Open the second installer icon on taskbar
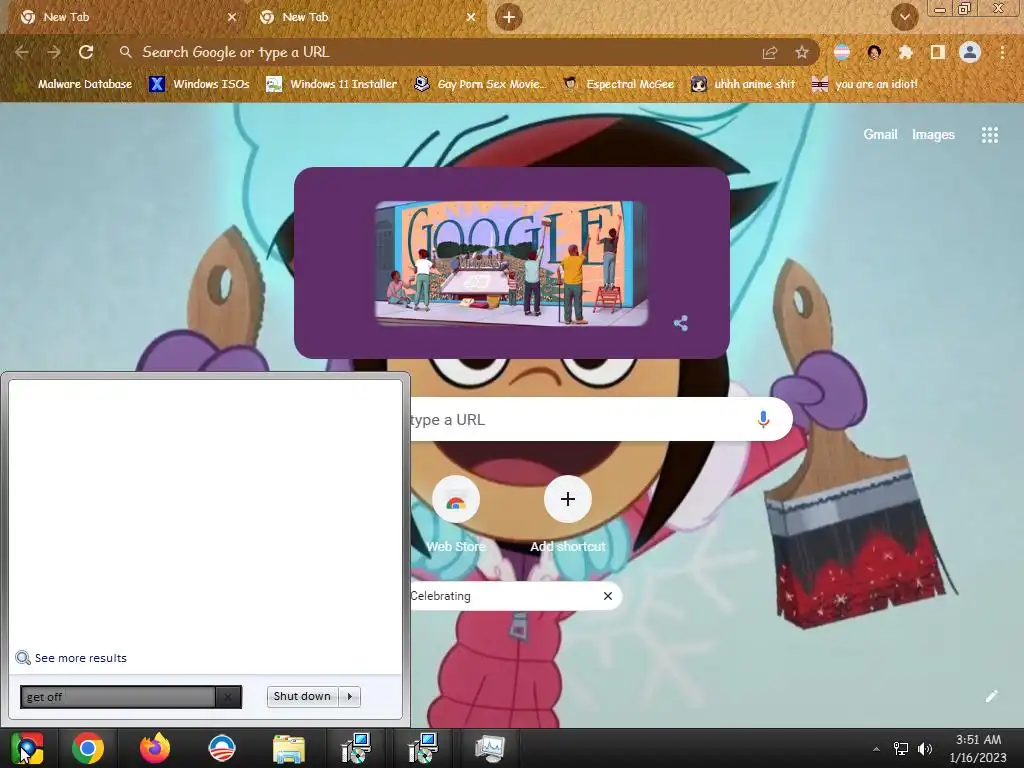 point(423,748)
